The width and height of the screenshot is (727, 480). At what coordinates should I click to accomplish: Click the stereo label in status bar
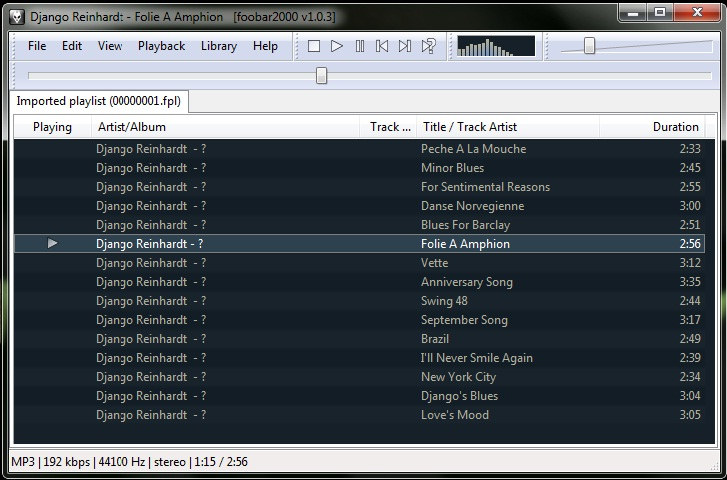click(170, 462)
